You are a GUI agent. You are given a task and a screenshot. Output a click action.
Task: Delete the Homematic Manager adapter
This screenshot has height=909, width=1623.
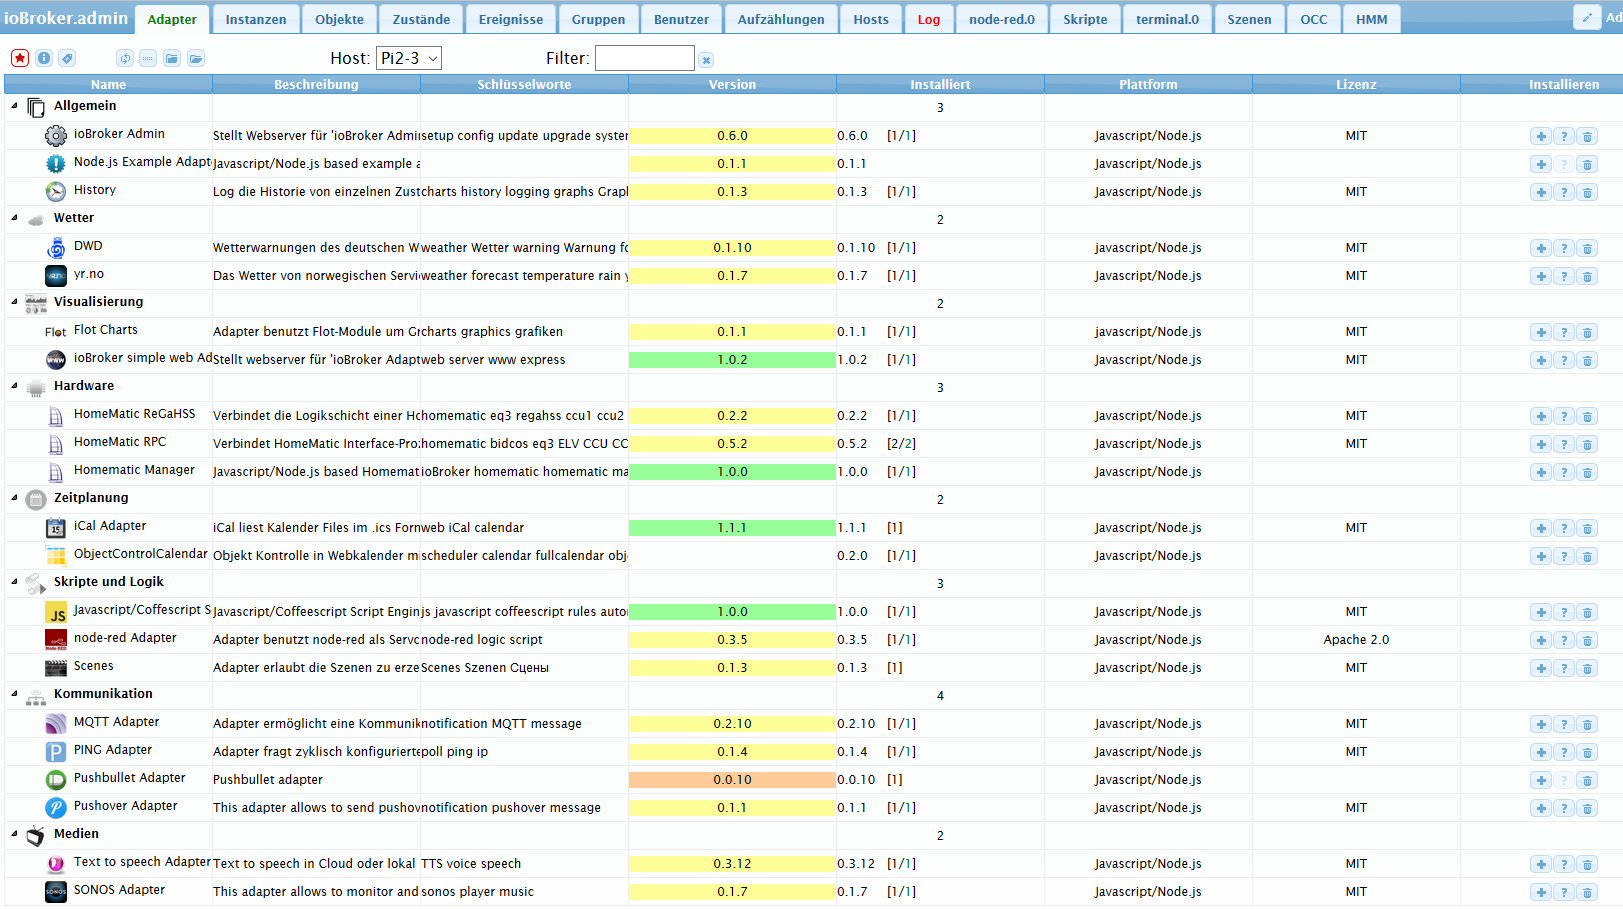point(1587,472)
